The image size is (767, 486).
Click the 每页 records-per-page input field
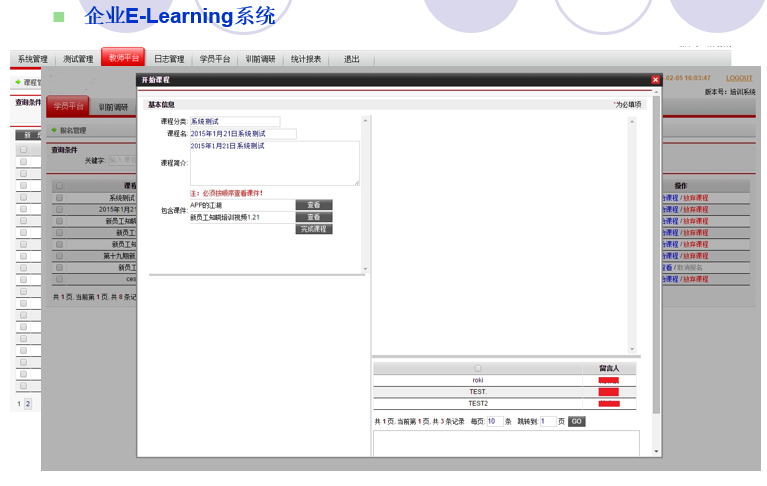click(x=493, y=422)
